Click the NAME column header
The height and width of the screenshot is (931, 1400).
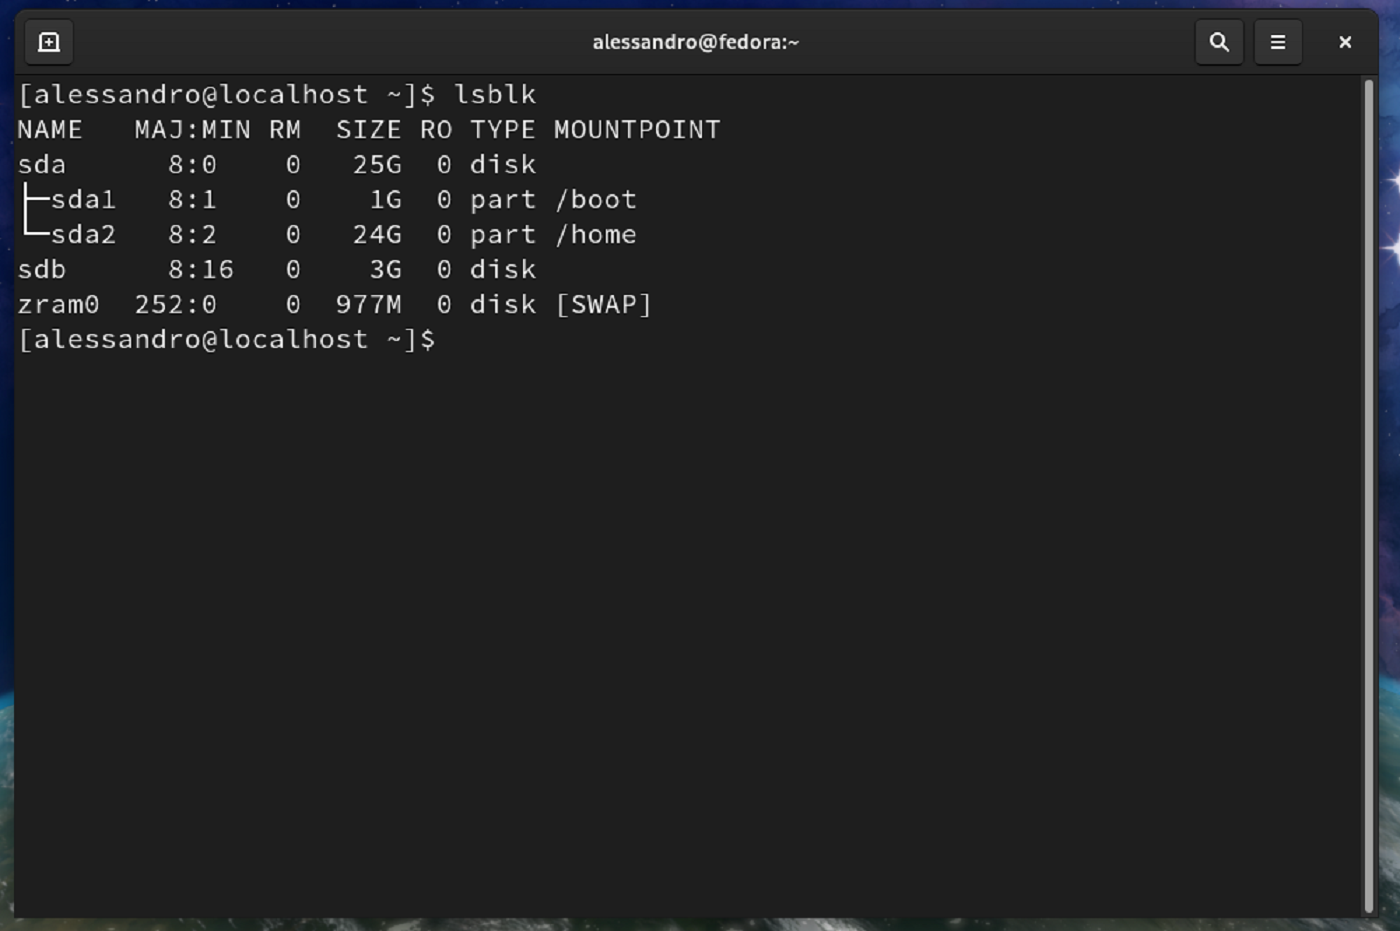pos(50,129)
